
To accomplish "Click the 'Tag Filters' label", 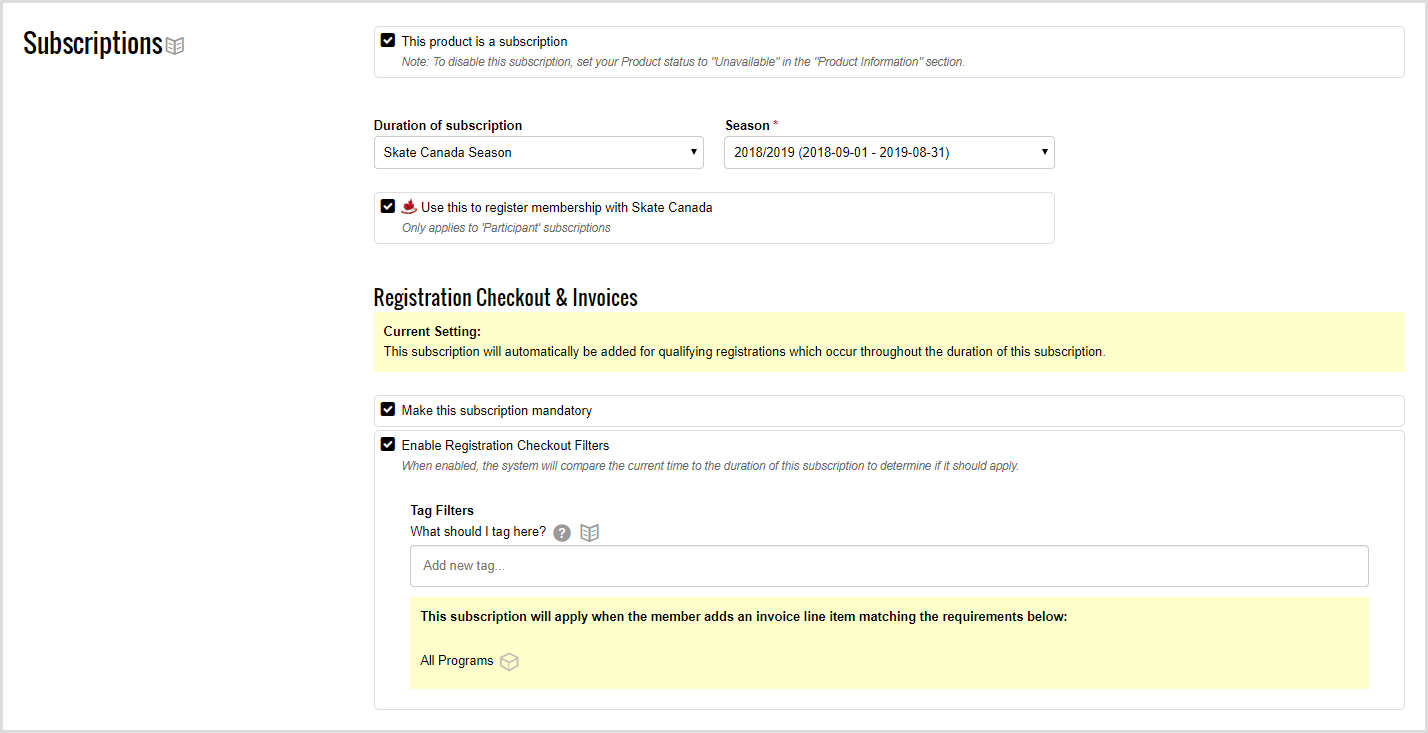I will tap(442, 511).
